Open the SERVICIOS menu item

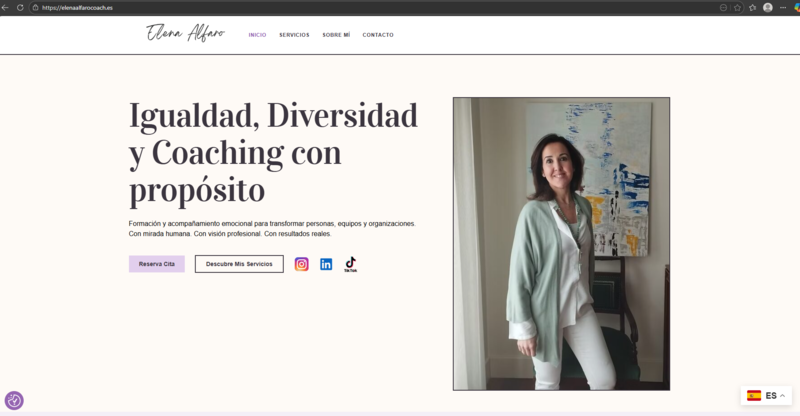[x=294, y=35]
